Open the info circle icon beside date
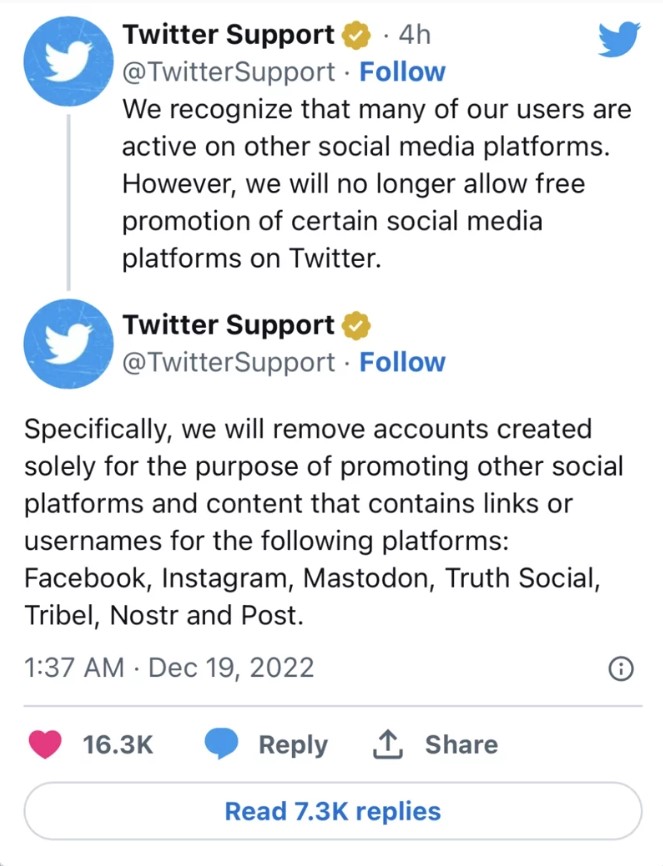 pyautogui.click(x=621, y=669)
